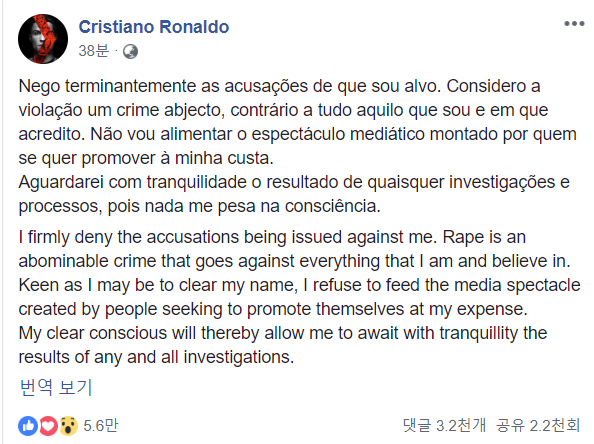The width and height of the screenshot is (594, 444).
Task: Click the globe public privacy icon
Action: (x=130, y=52)
